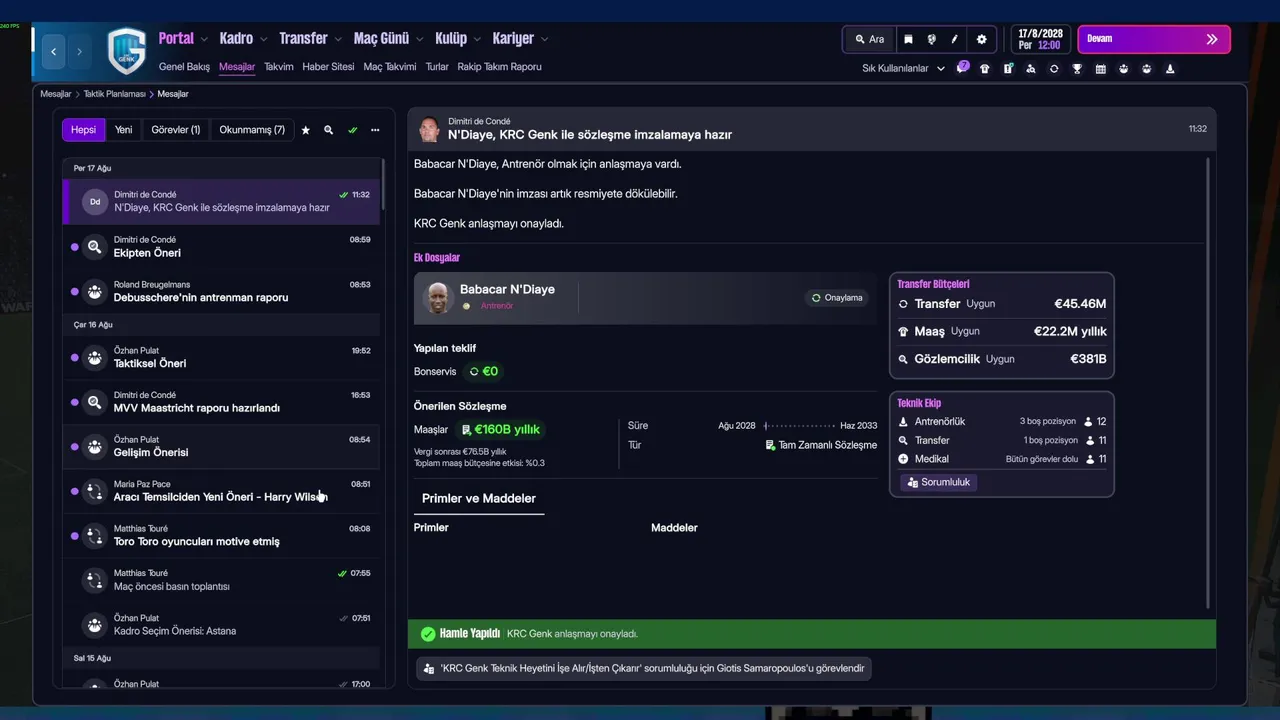
Task: Open the tactics board shortcut icon
Action: [x=1008, y=69]
